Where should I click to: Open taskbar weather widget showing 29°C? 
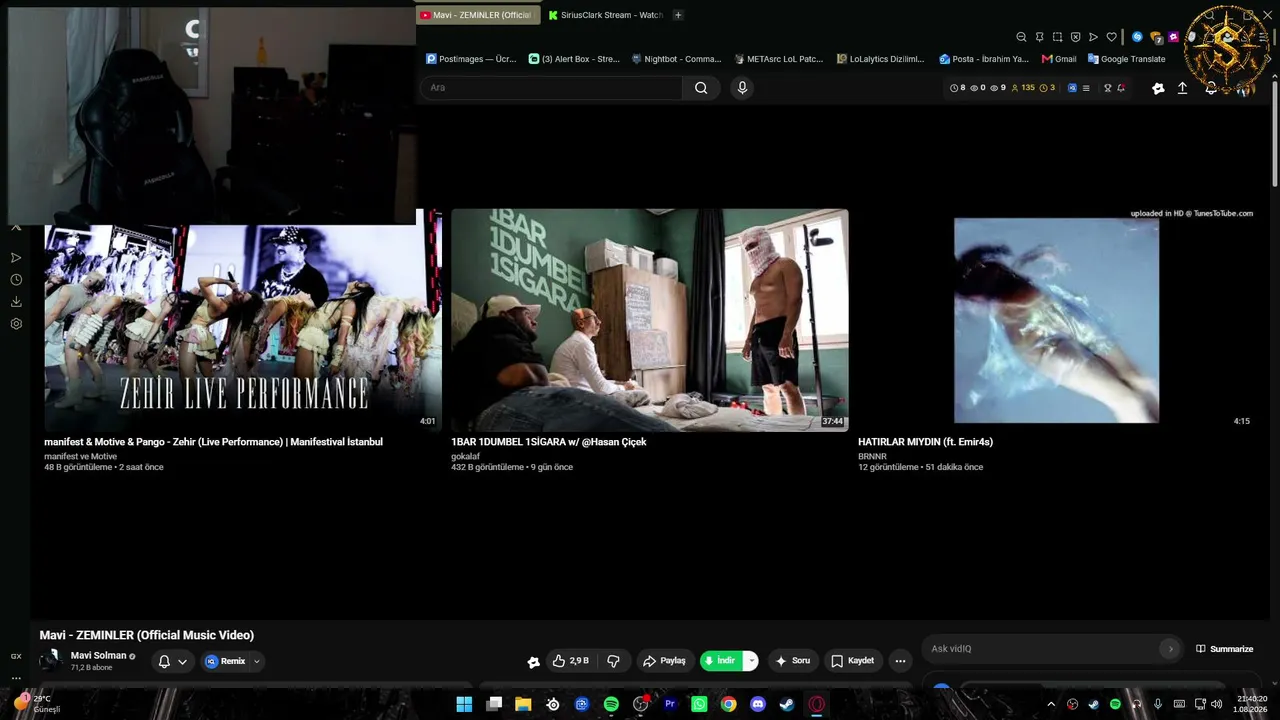tap(37, 704)
